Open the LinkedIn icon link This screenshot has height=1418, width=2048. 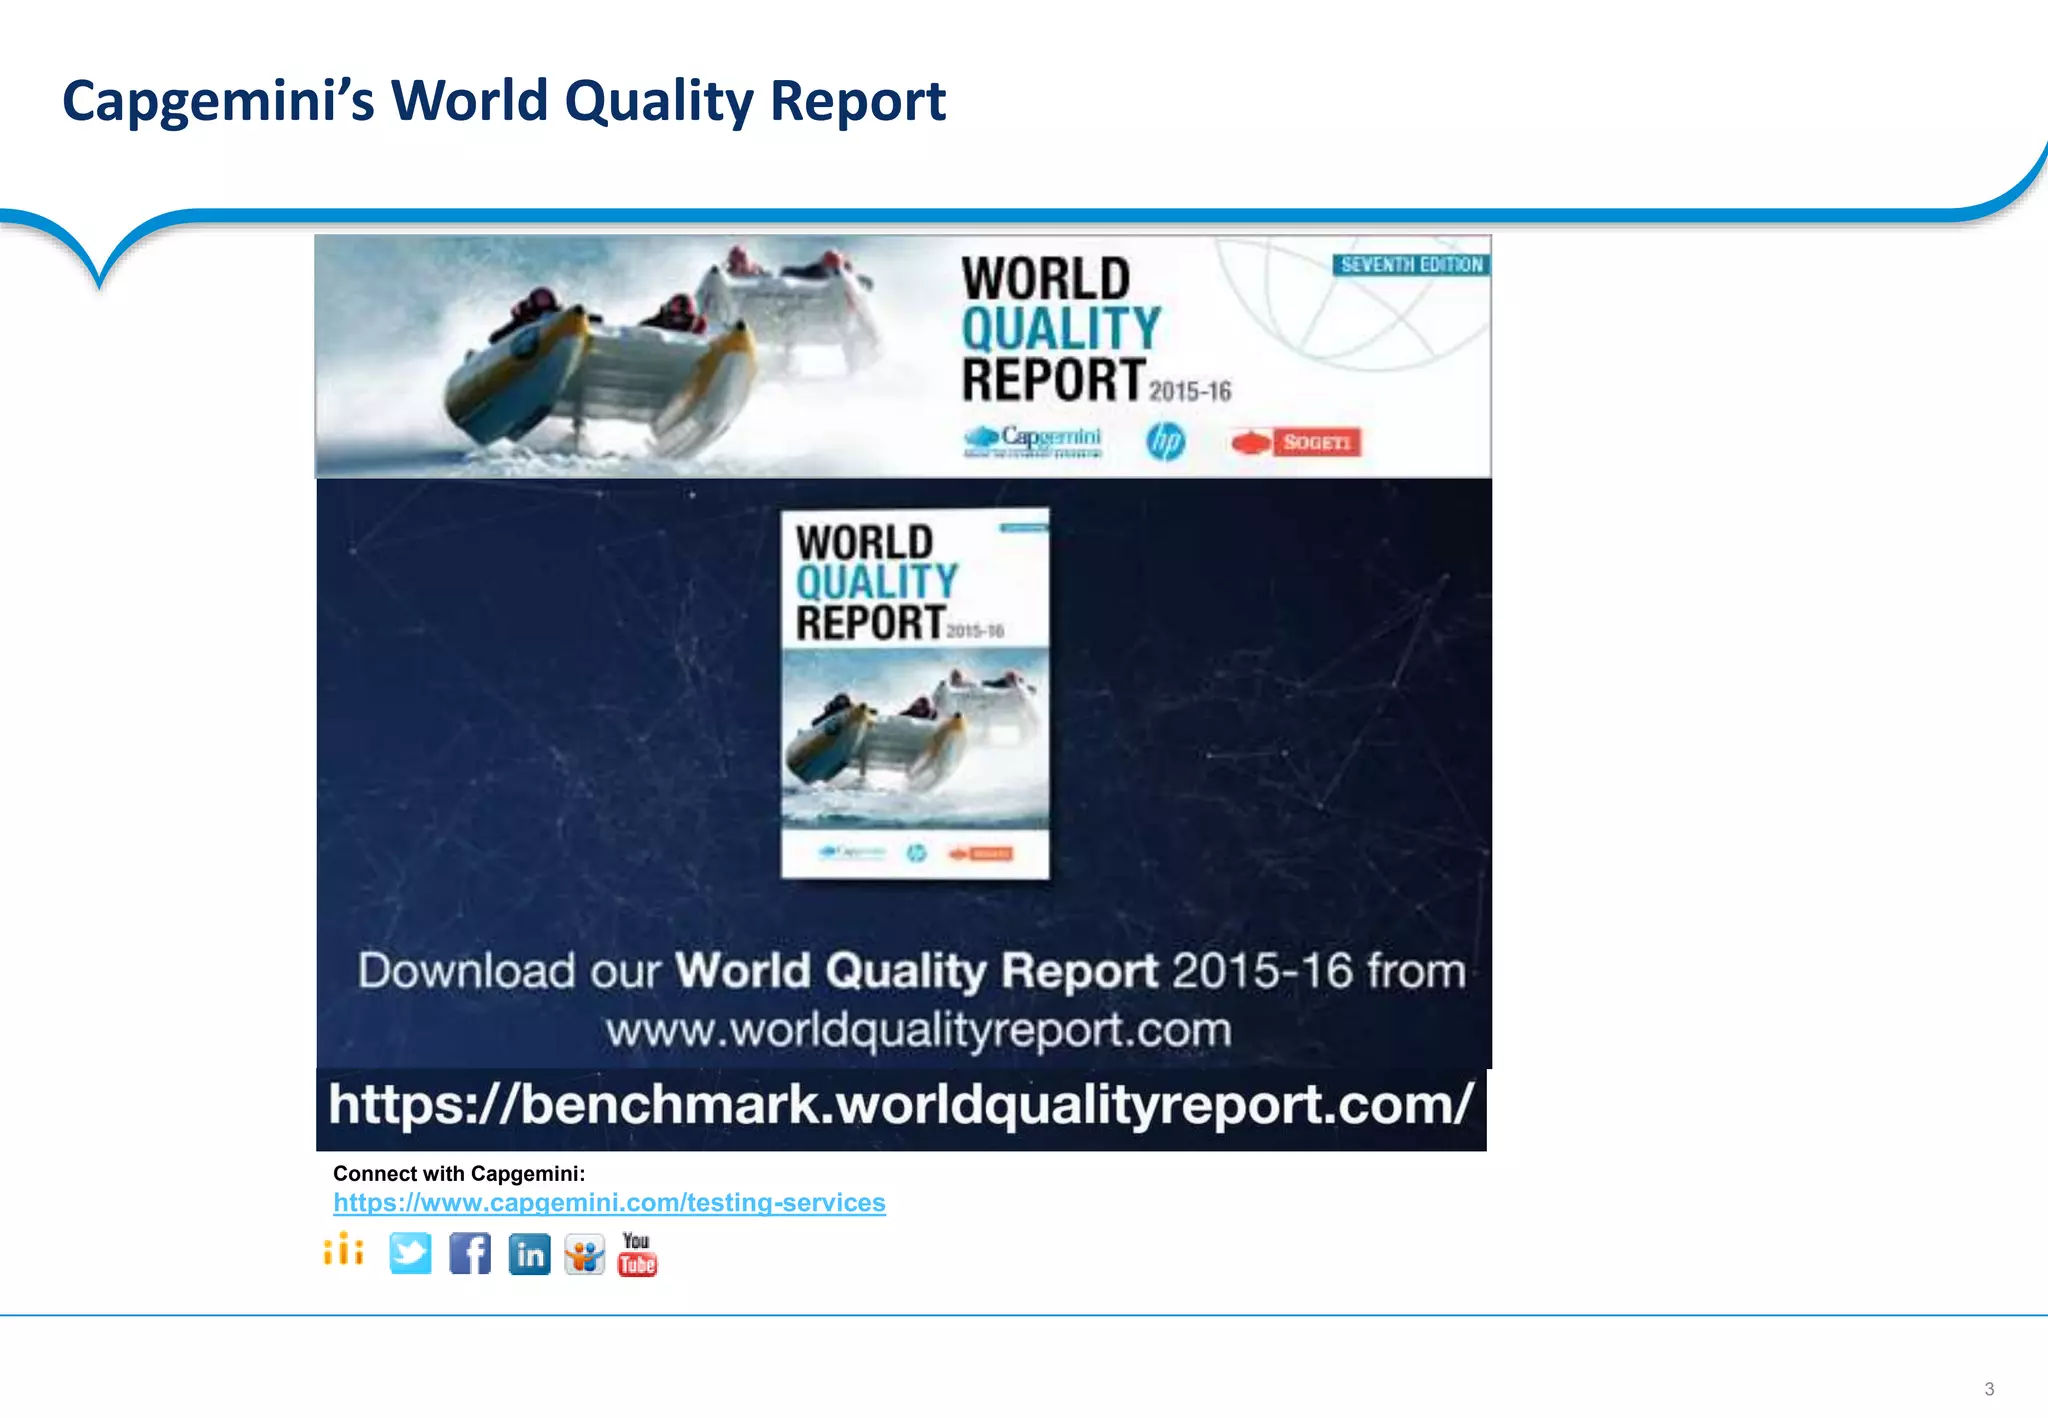pos(529,1253)
